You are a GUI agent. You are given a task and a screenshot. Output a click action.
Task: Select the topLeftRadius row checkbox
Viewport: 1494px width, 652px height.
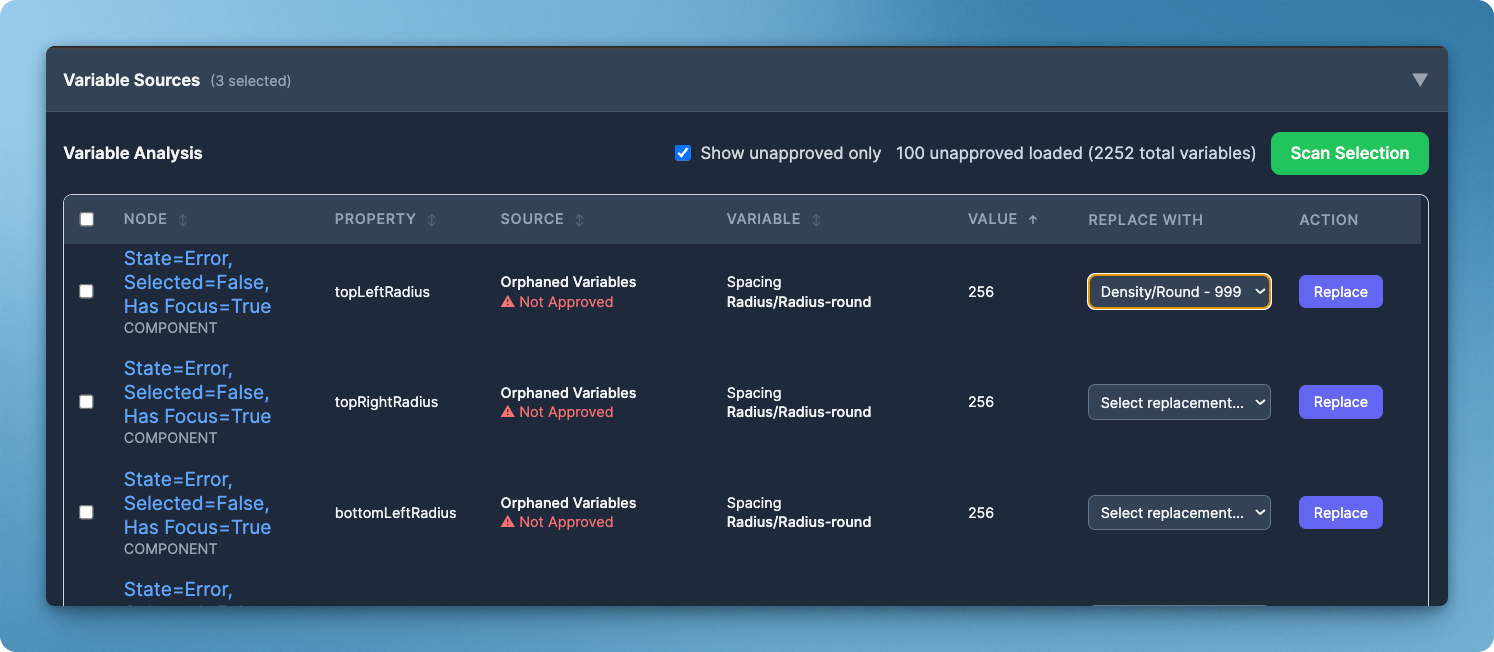click(87, 291)
